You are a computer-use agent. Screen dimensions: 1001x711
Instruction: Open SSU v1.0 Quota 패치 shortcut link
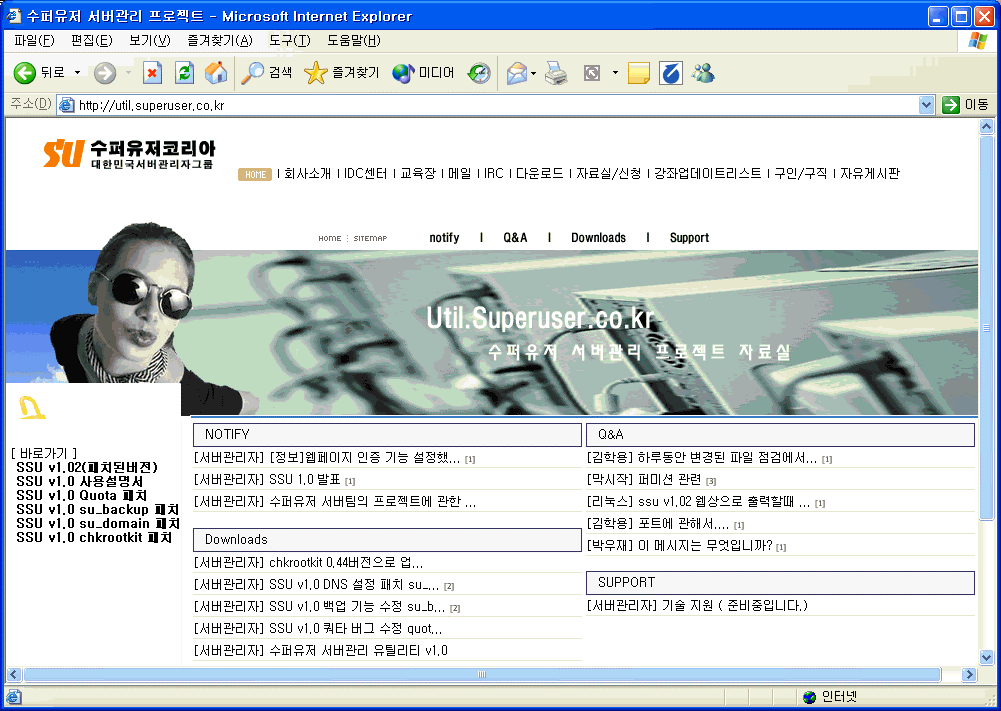coord(82,495)
